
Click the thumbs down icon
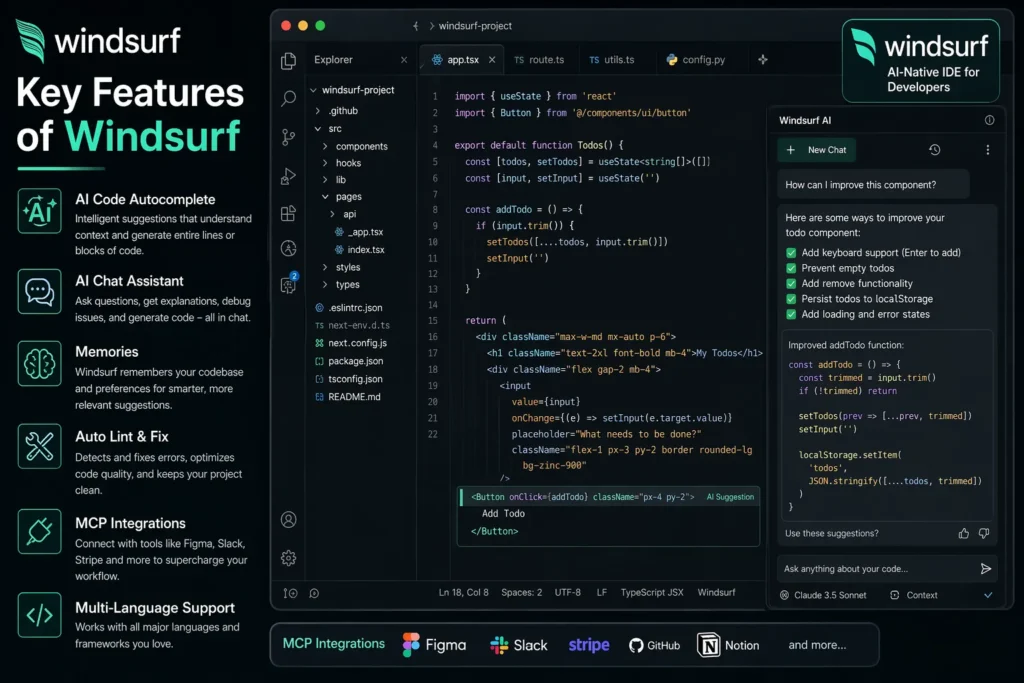(x=984, y=533)
